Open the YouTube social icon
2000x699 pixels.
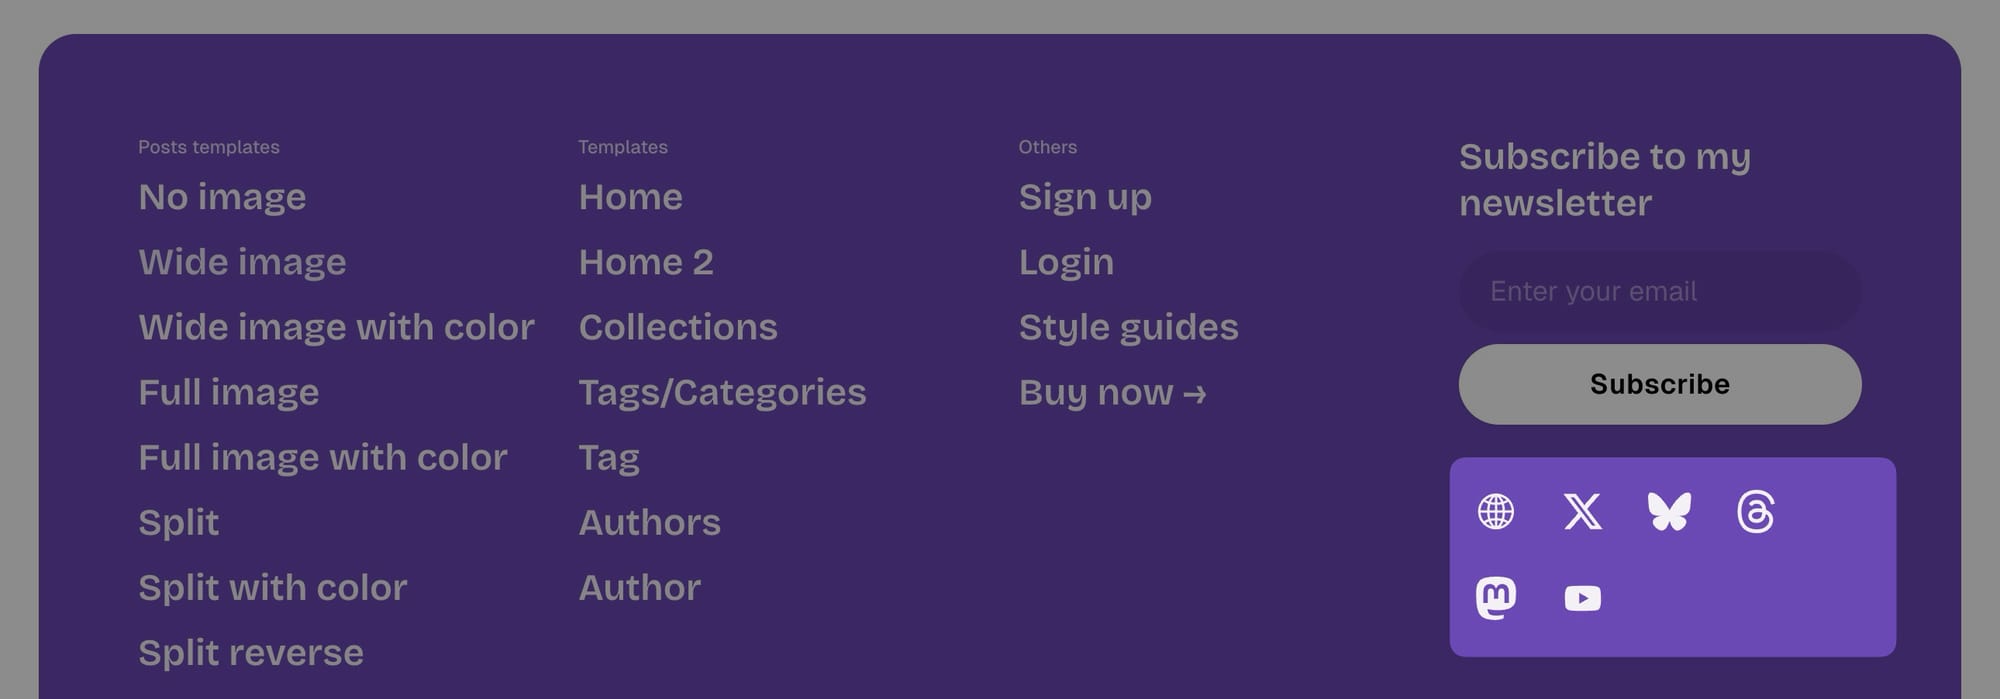[x=1582, y=598]
